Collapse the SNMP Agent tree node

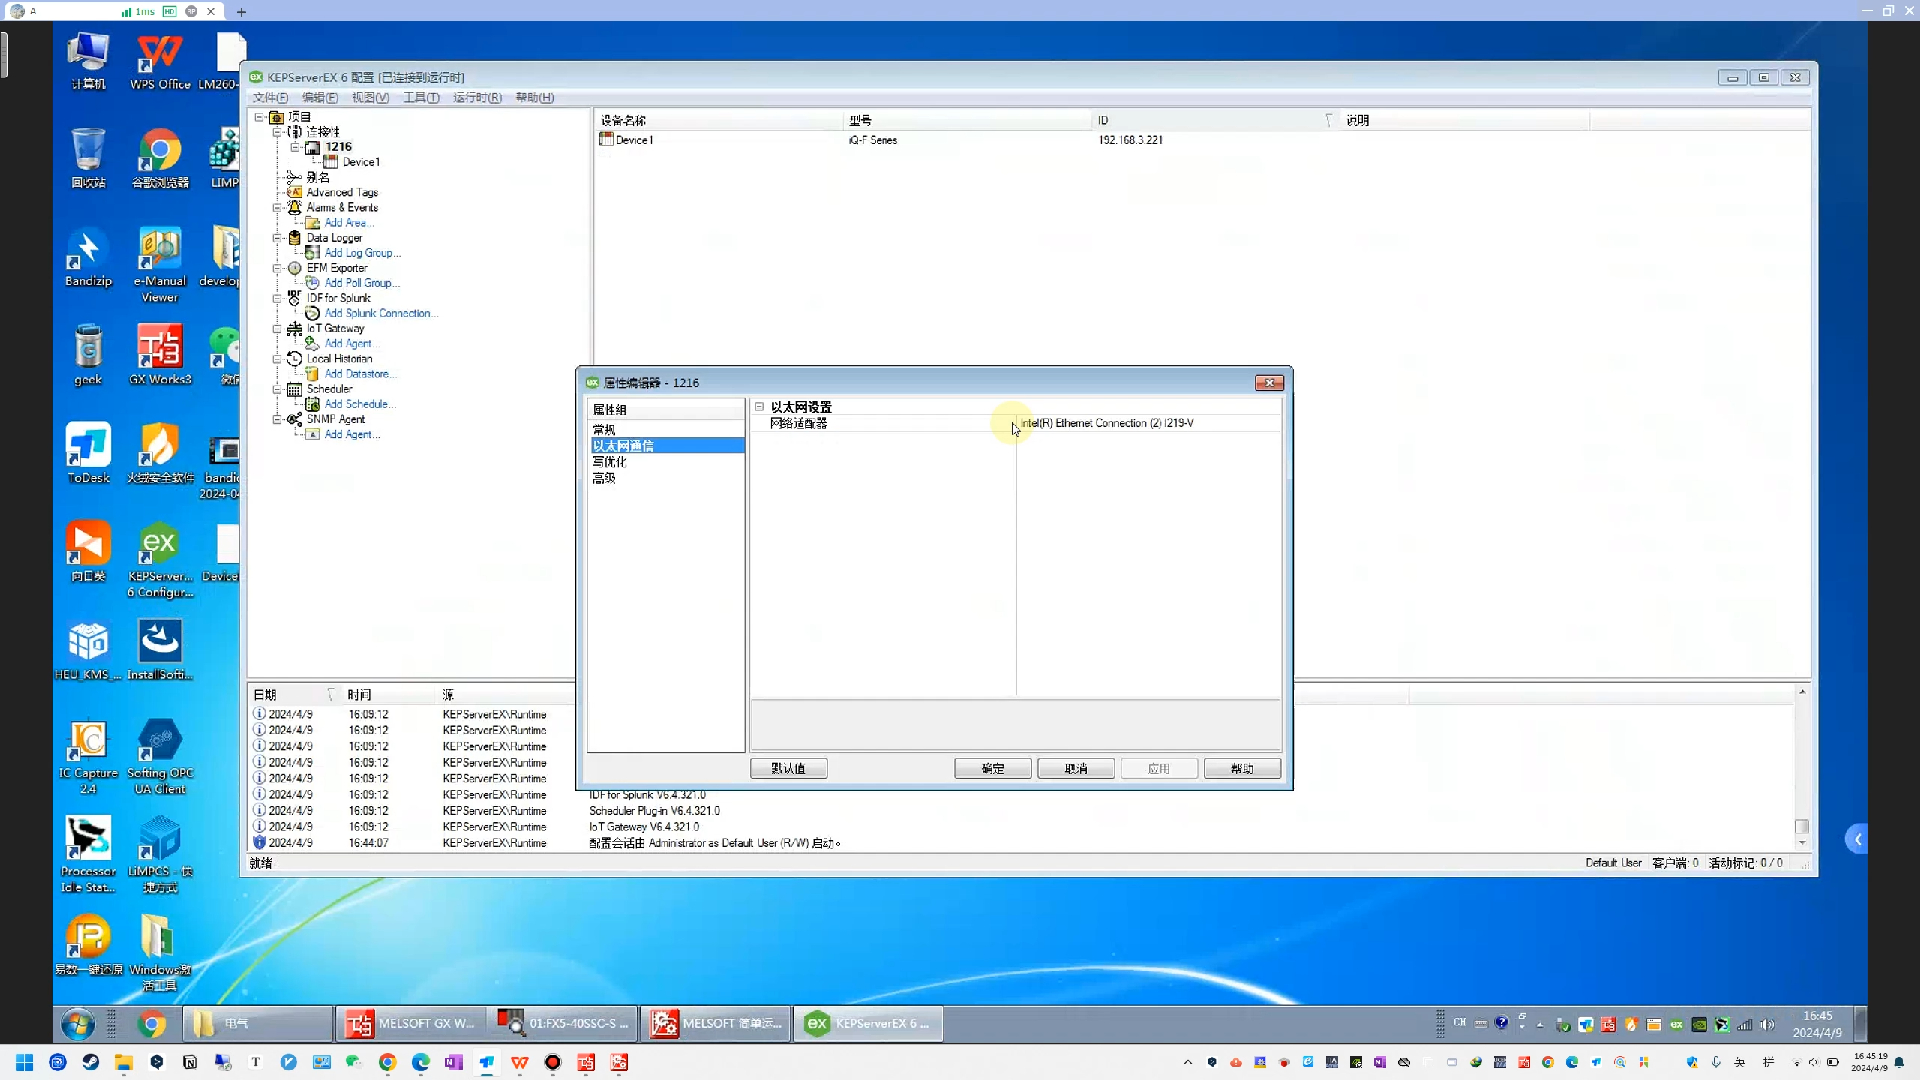[277, 420]
